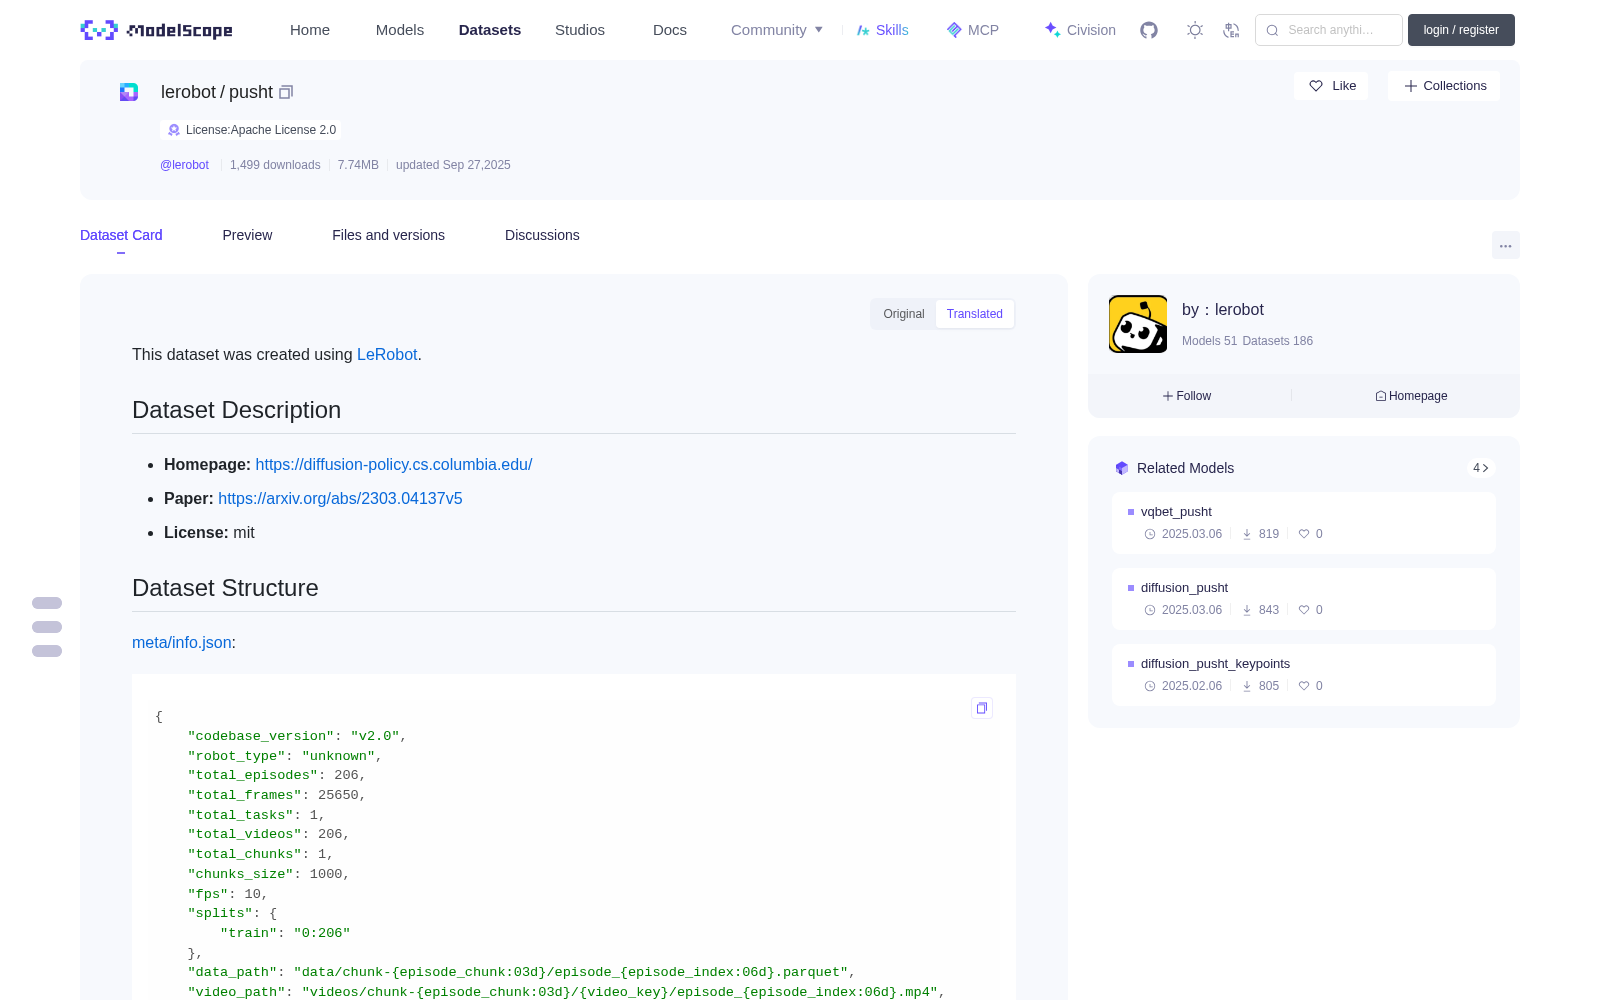Image resolution: width=1600 pixels, height=1000 pixels.
Task: Switch to Original text view
Action: click(904, 314)
